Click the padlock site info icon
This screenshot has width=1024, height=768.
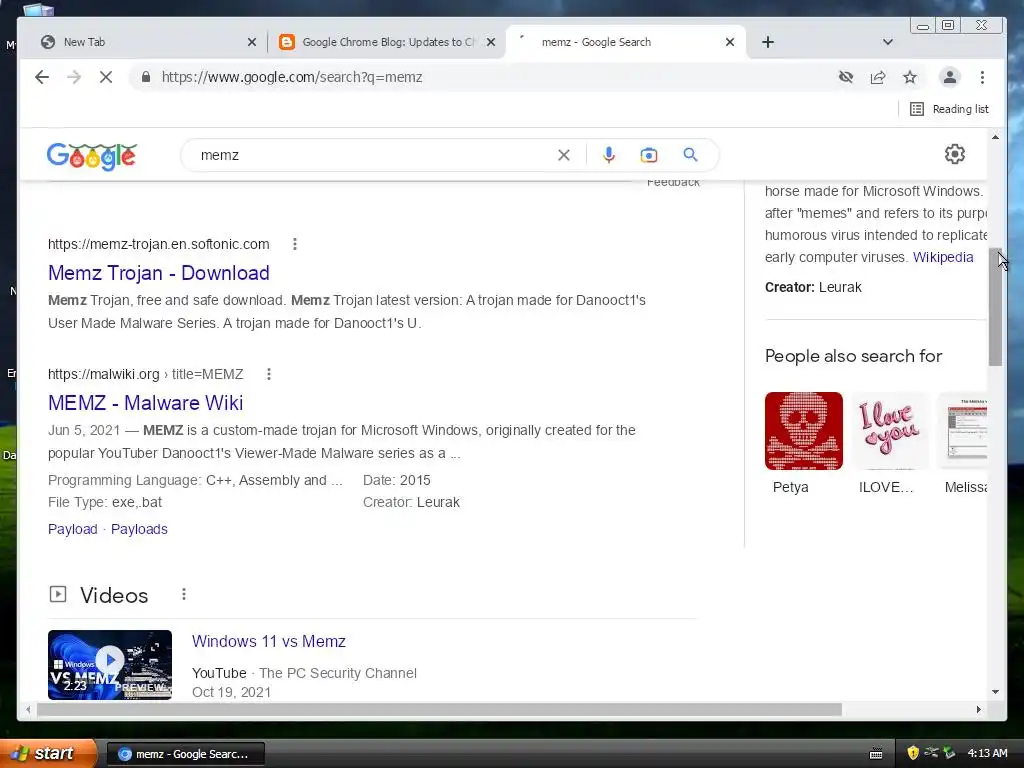[146, 77]
